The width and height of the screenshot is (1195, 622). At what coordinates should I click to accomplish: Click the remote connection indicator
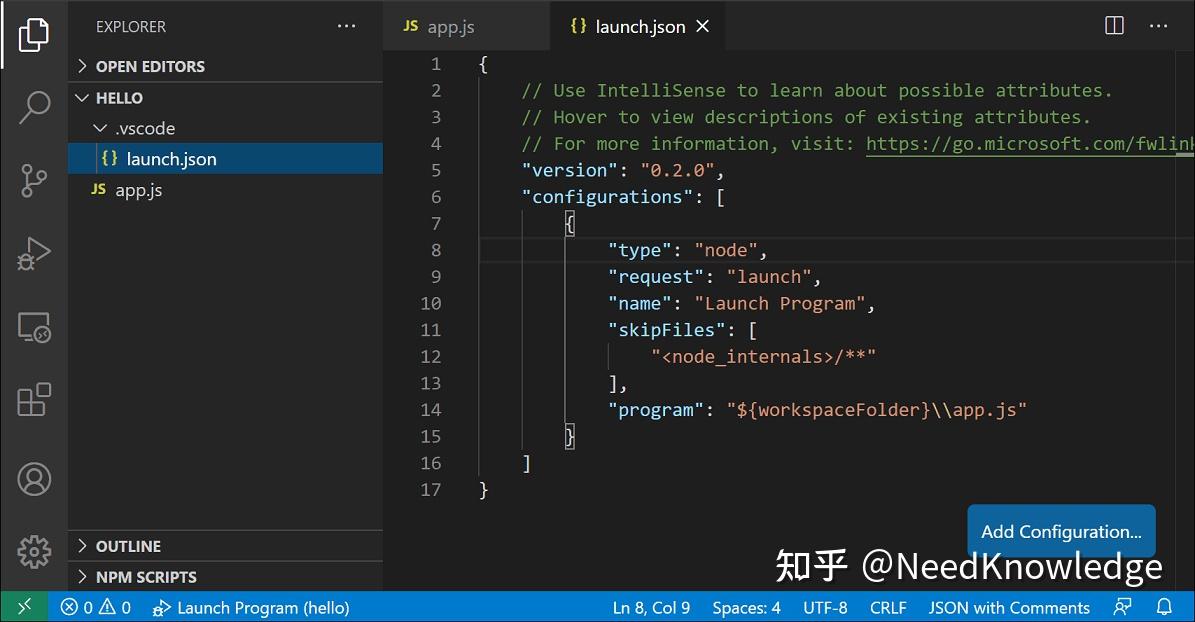point(25,607)
